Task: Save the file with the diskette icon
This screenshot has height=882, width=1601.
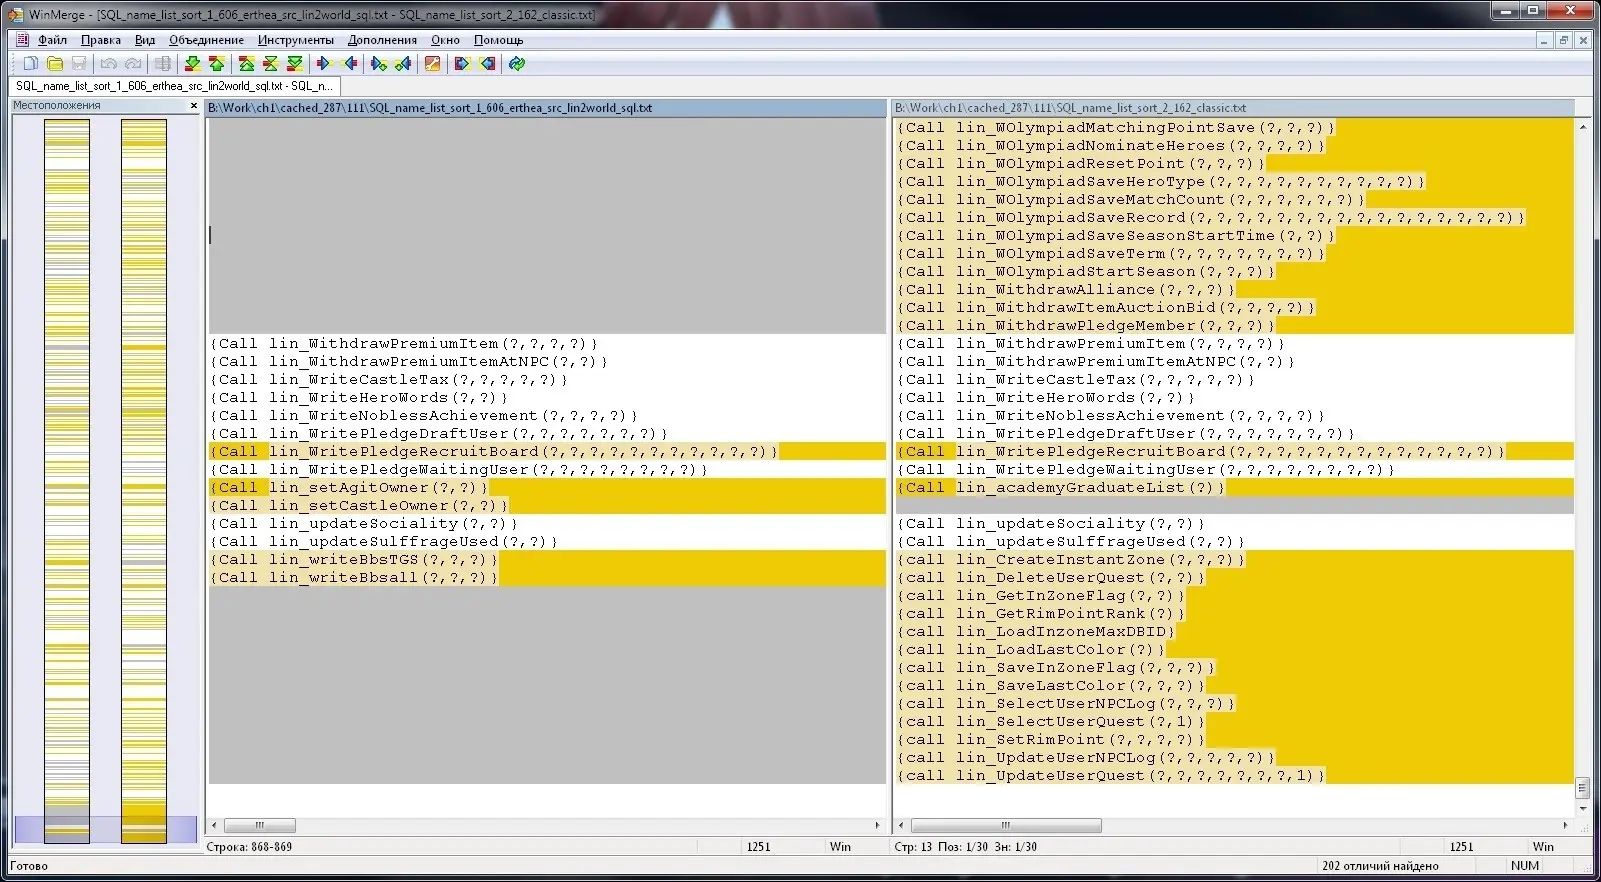Action: tap(79, 64)
